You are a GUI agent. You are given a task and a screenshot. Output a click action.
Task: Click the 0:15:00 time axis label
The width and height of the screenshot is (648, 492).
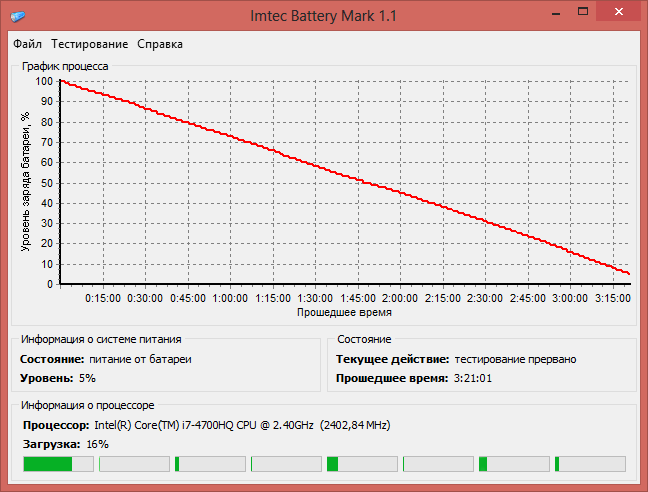103,298
